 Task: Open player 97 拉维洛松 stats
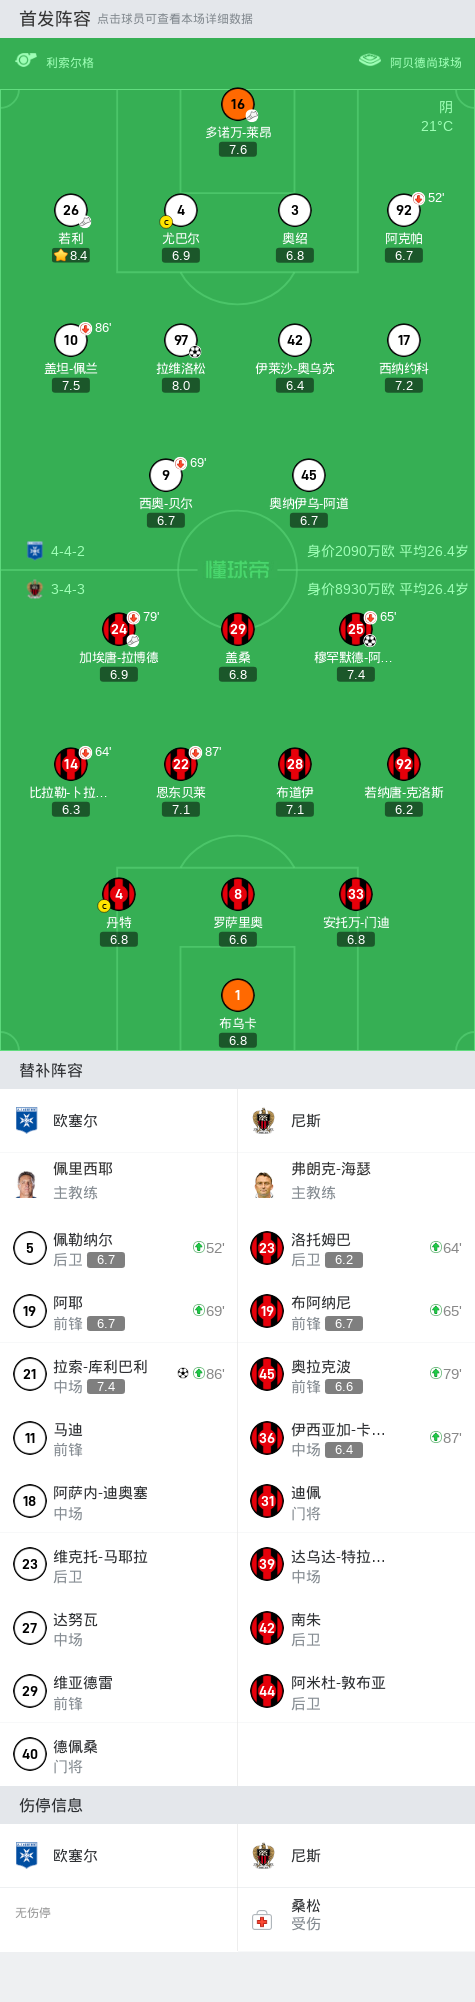pyautogui.click(x=181, y=340)
